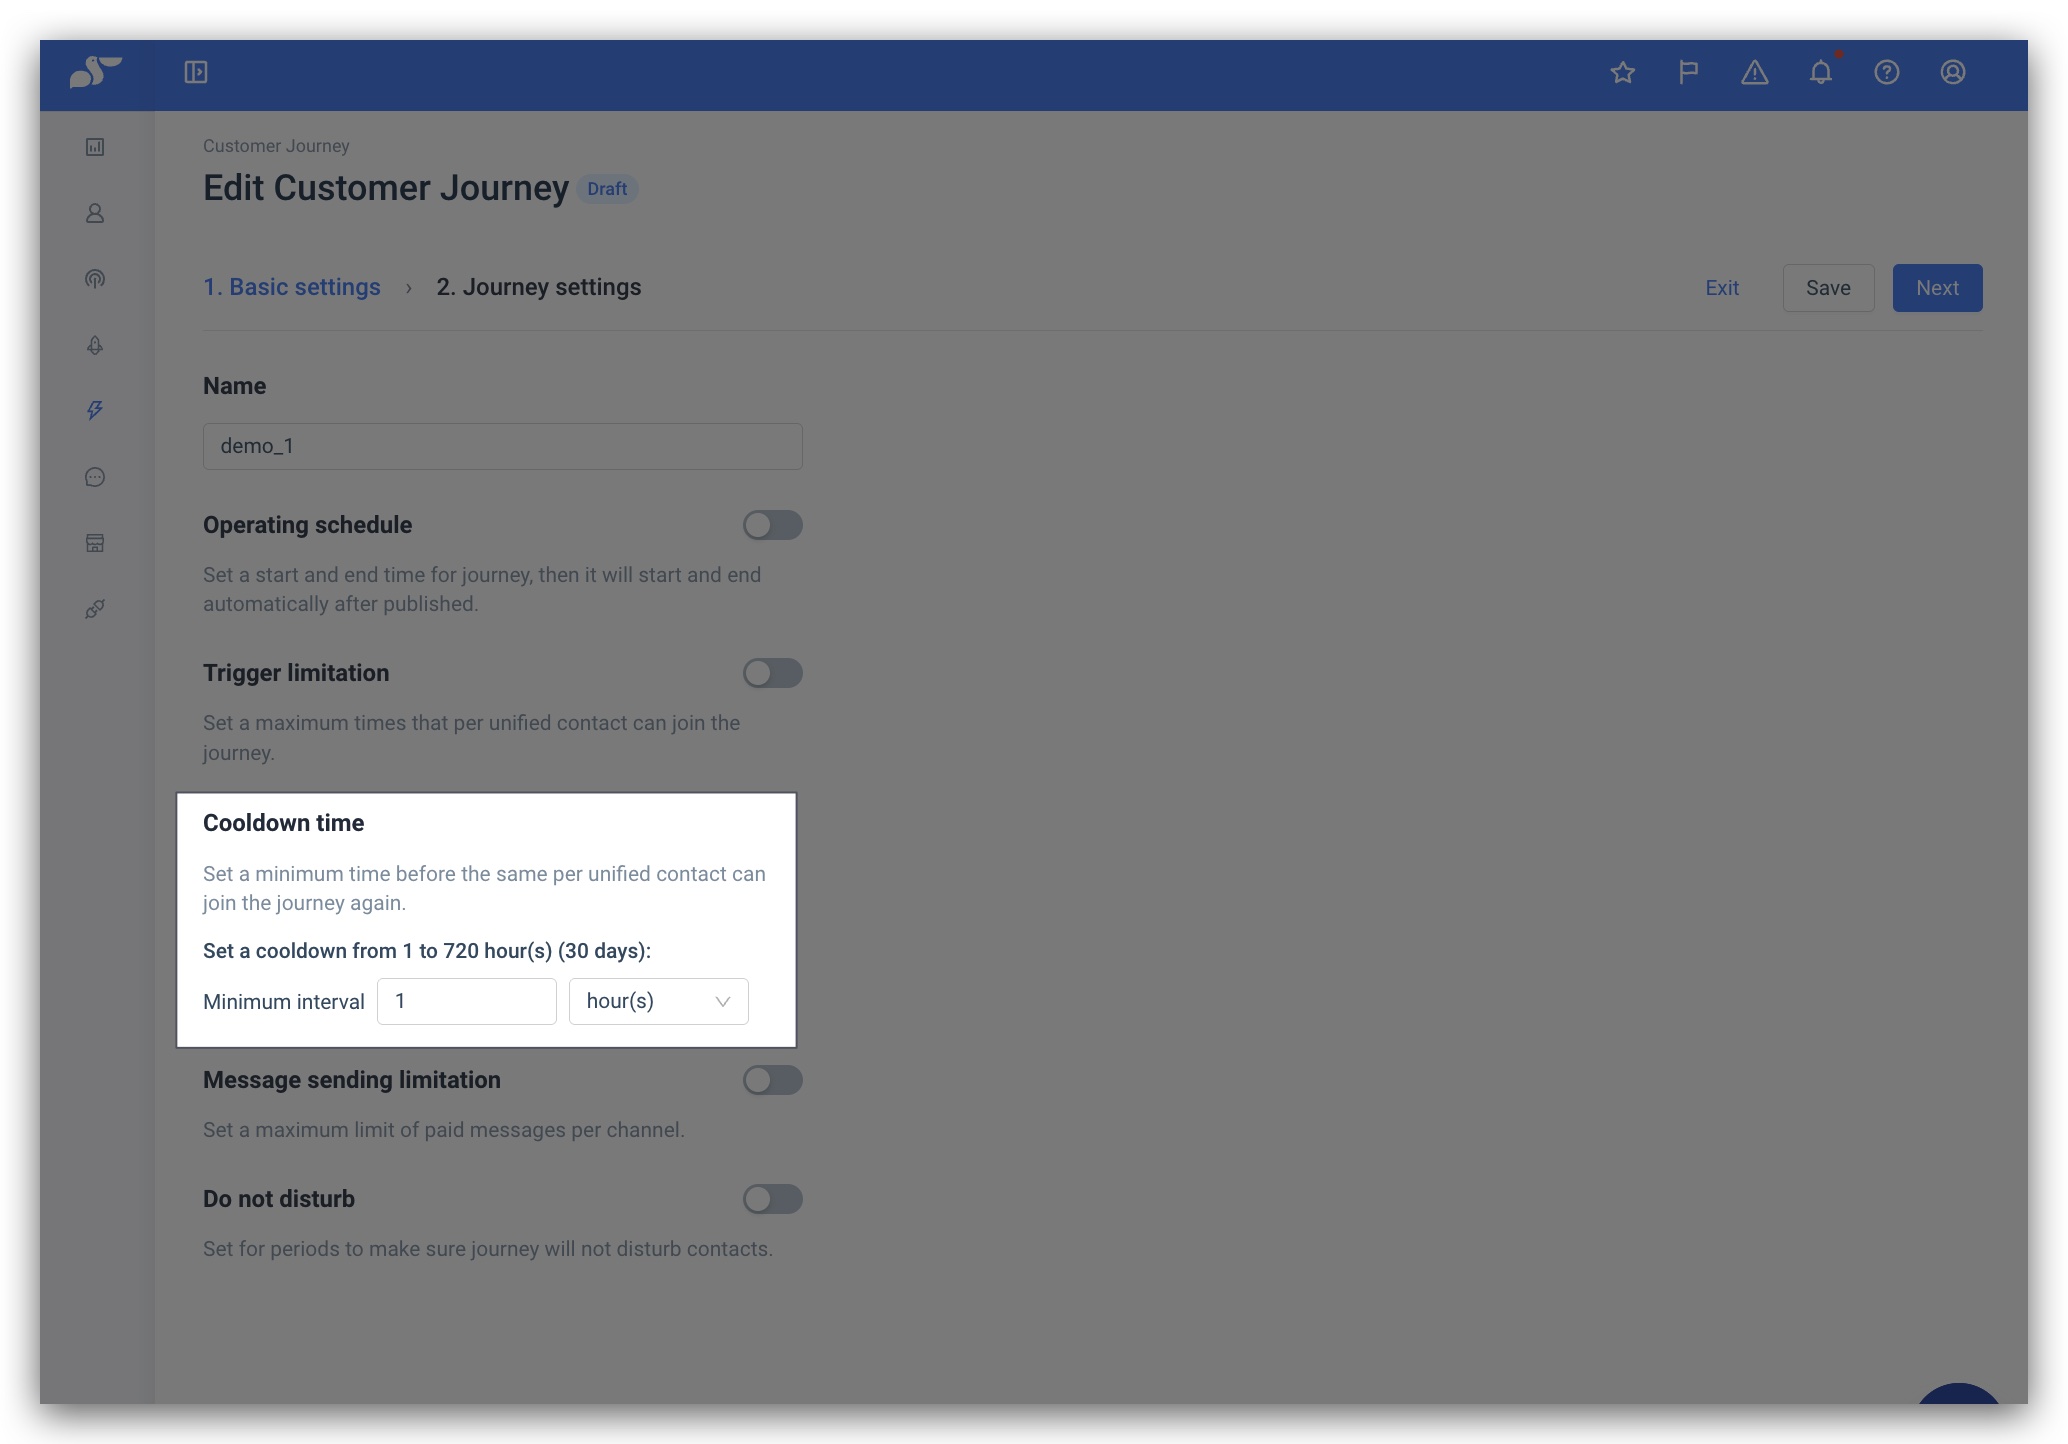Viewport: 2068px width, 1444px height.
Task: Open the dashboard chart icon in sidebar
Action: click(x=95, y=147)
